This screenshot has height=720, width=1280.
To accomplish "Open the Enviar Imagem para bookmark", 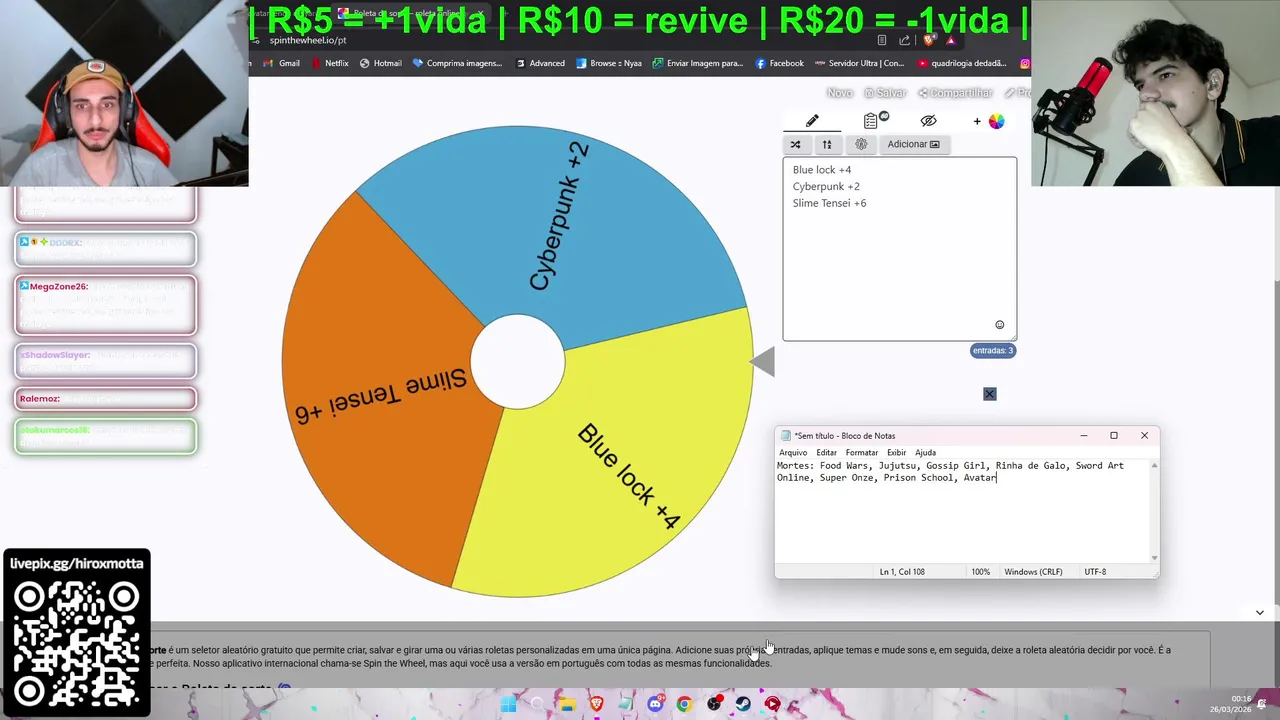I will [x=698, y=63].
